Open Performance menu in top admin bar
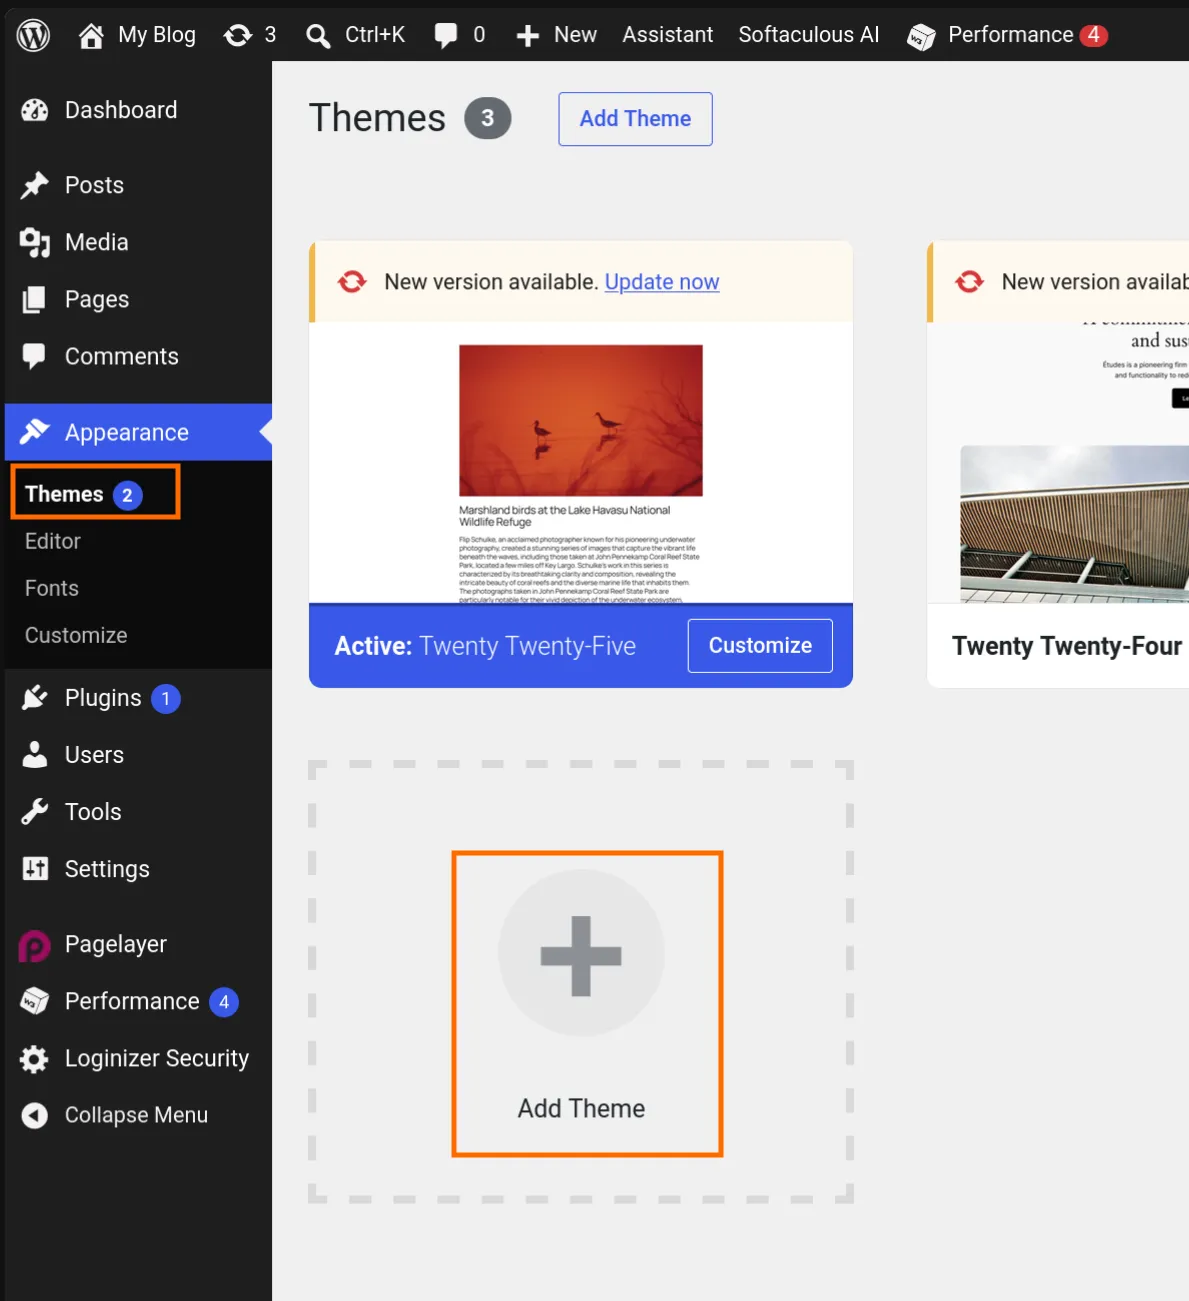 [x=1010, y=35]
